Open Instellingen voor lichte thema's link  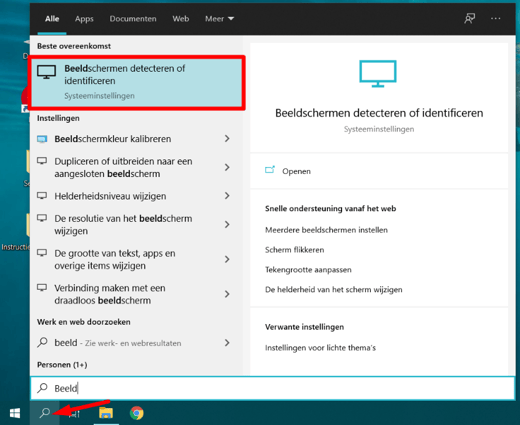coord(320,348)
